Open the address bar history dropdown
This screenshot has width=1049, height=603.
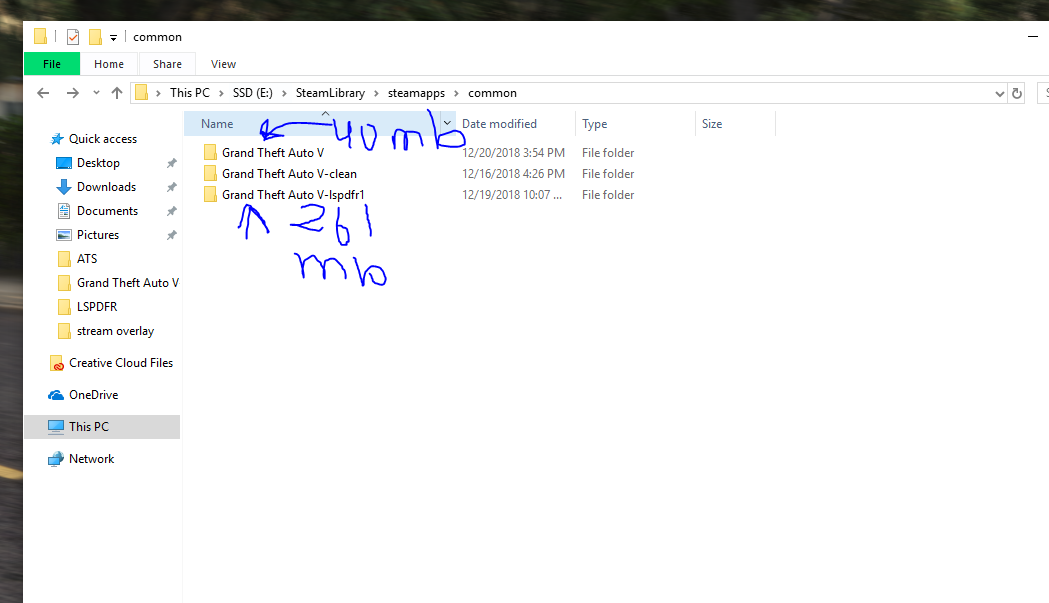pos(999,94)
